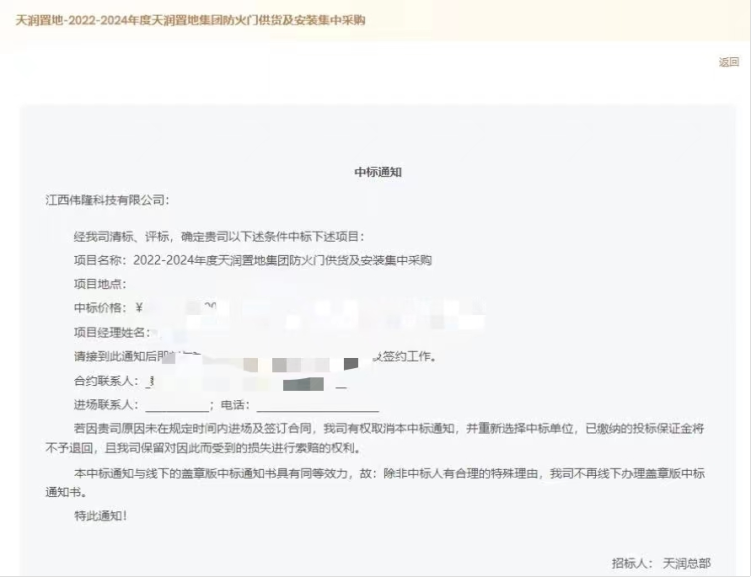Click the 项目地点 label
Image resolution: width=751 pixels, height=577 pixels.
(100, 284)
